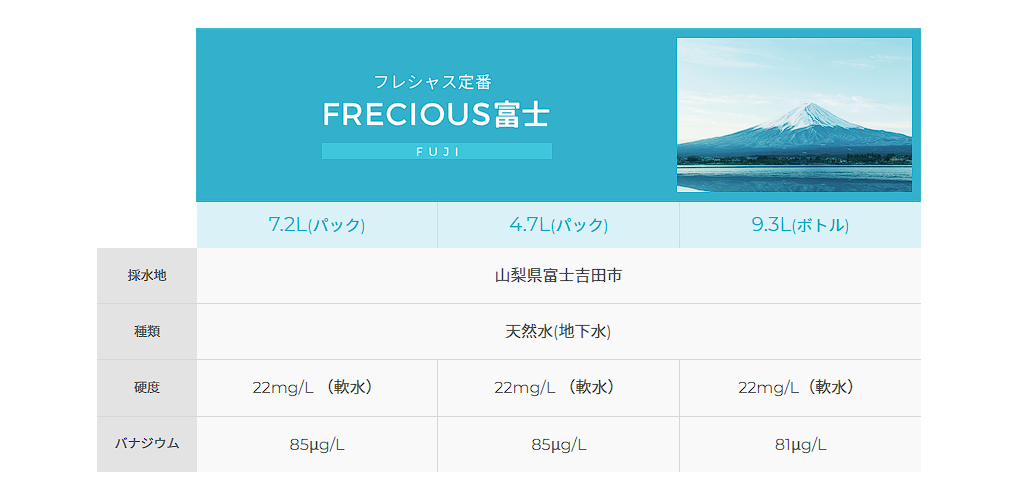1026x501 pixels.
Task: Click the 種類 row header
Action: click(147, 332)
